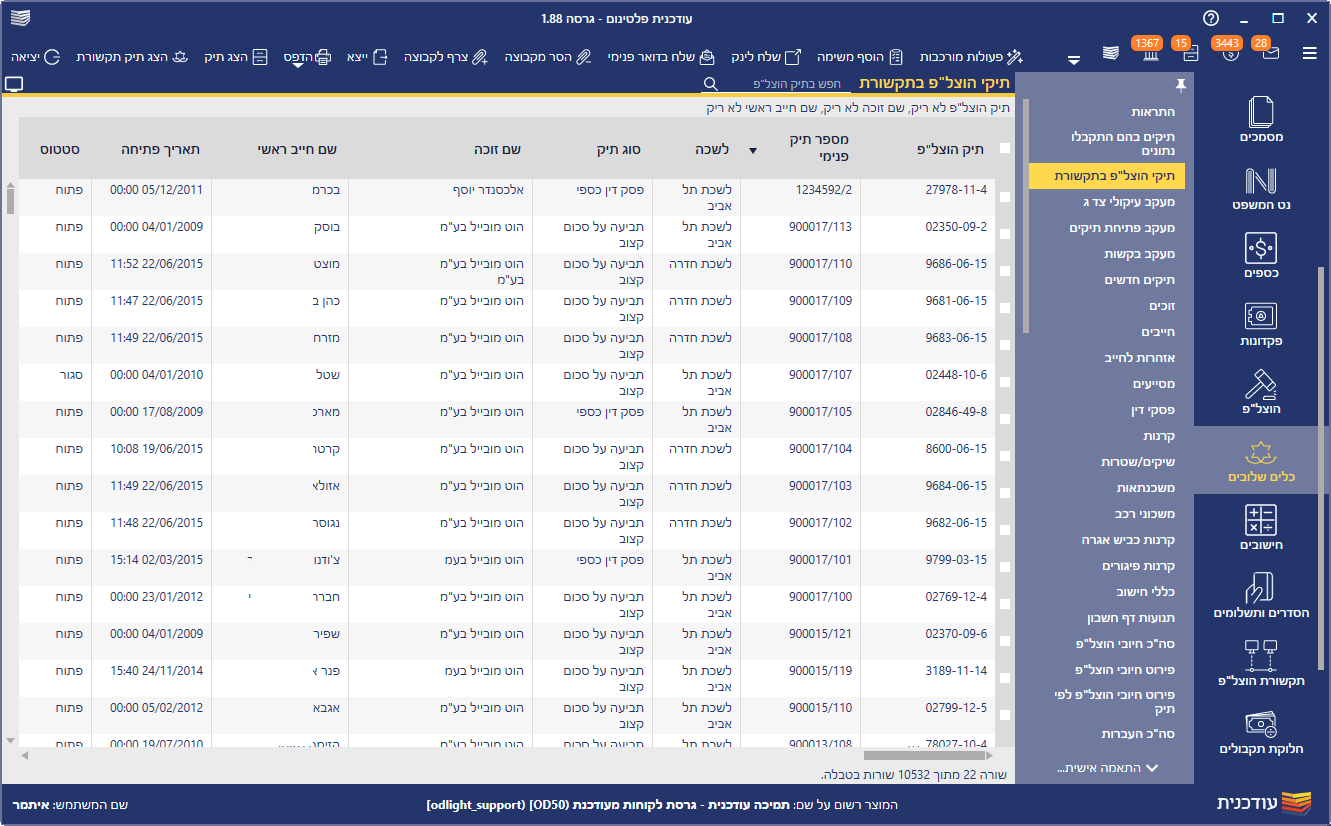The image size is (1331, 826).
Task: Select פסקי דין menu item
Action: click(1153, 410)
